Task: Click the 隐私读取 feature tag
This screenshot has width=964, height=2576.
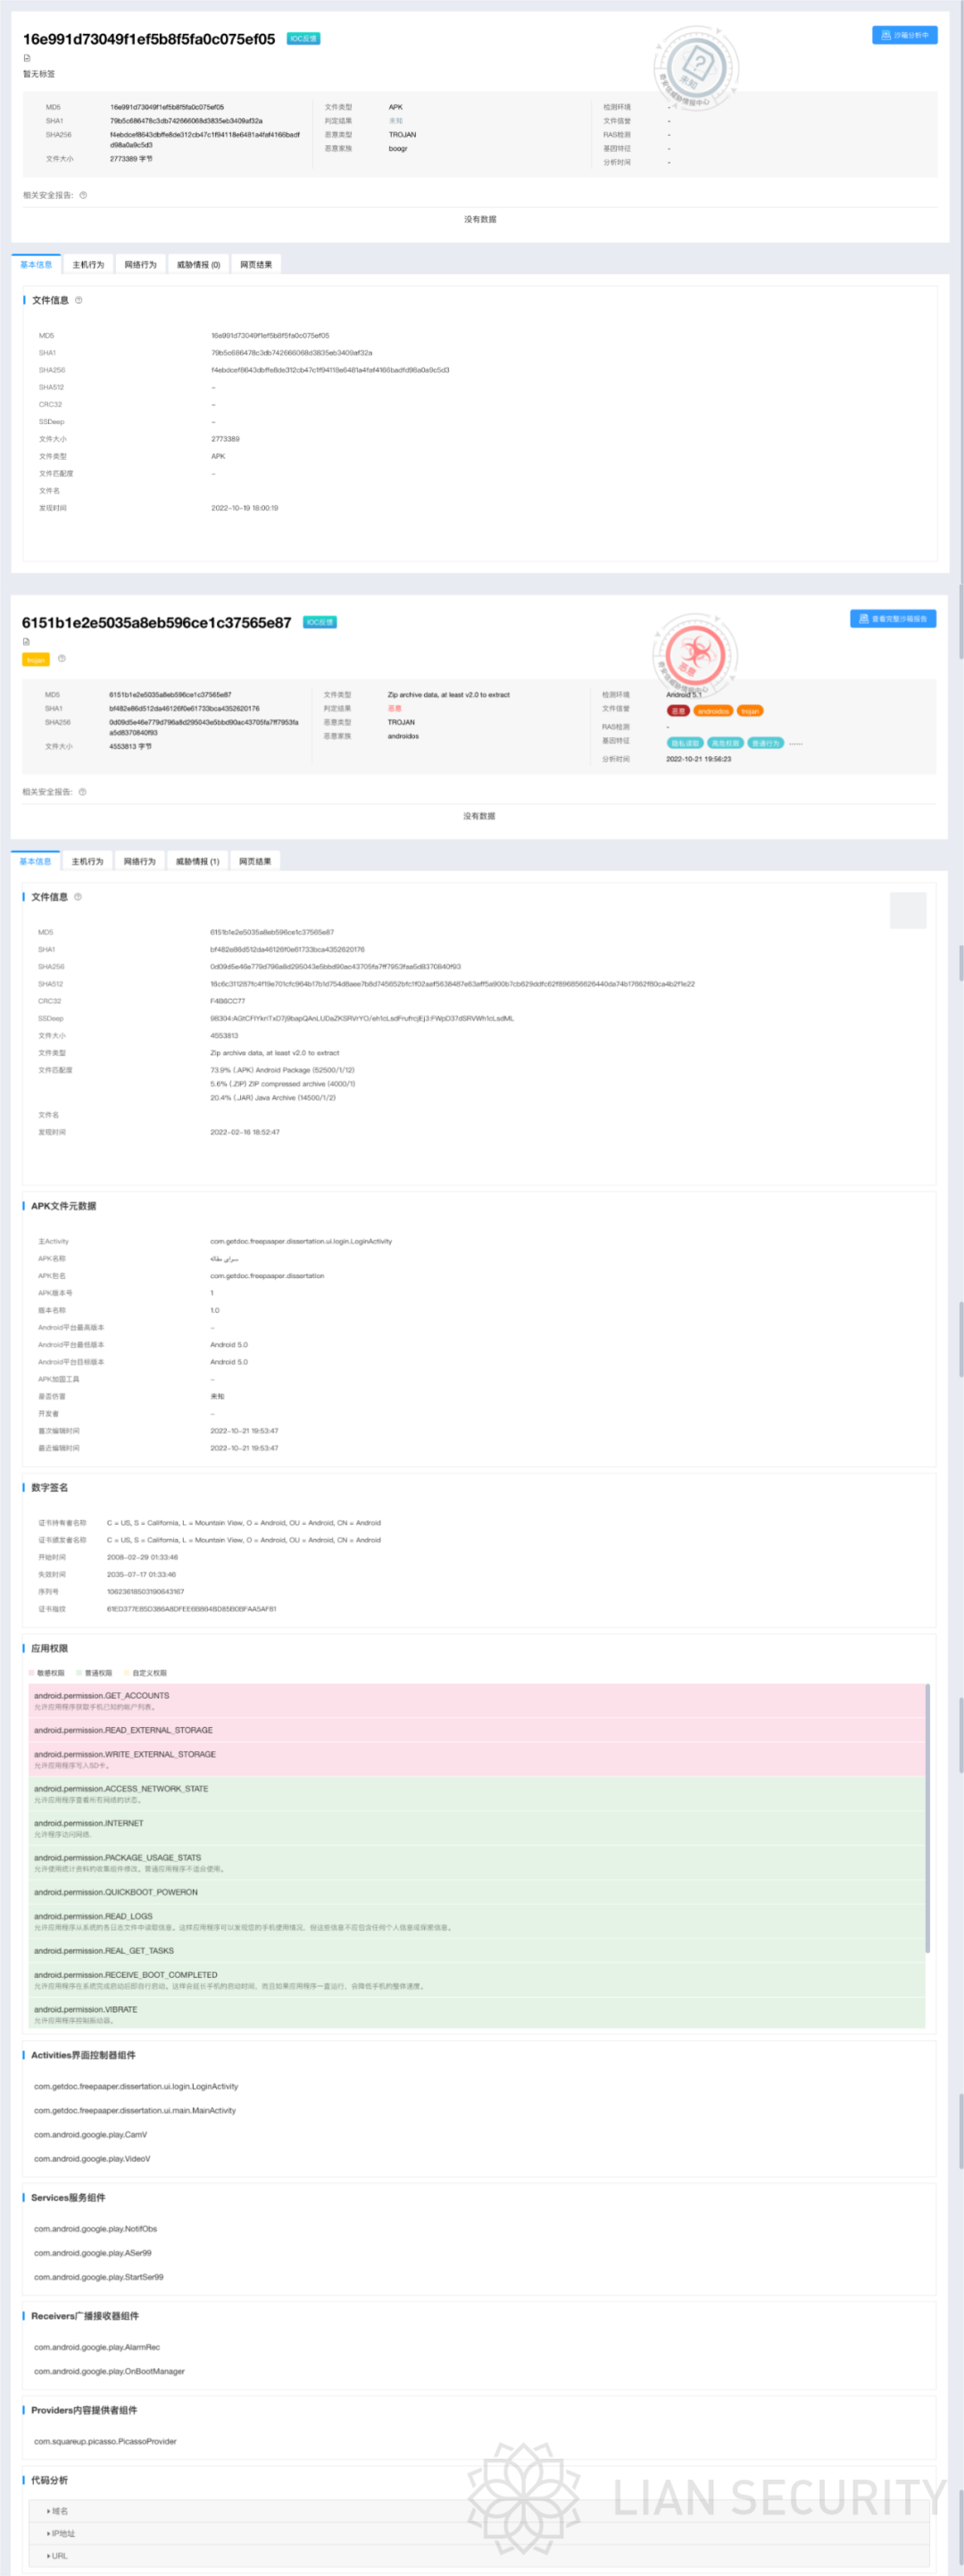Action: (x=685, y=743)
